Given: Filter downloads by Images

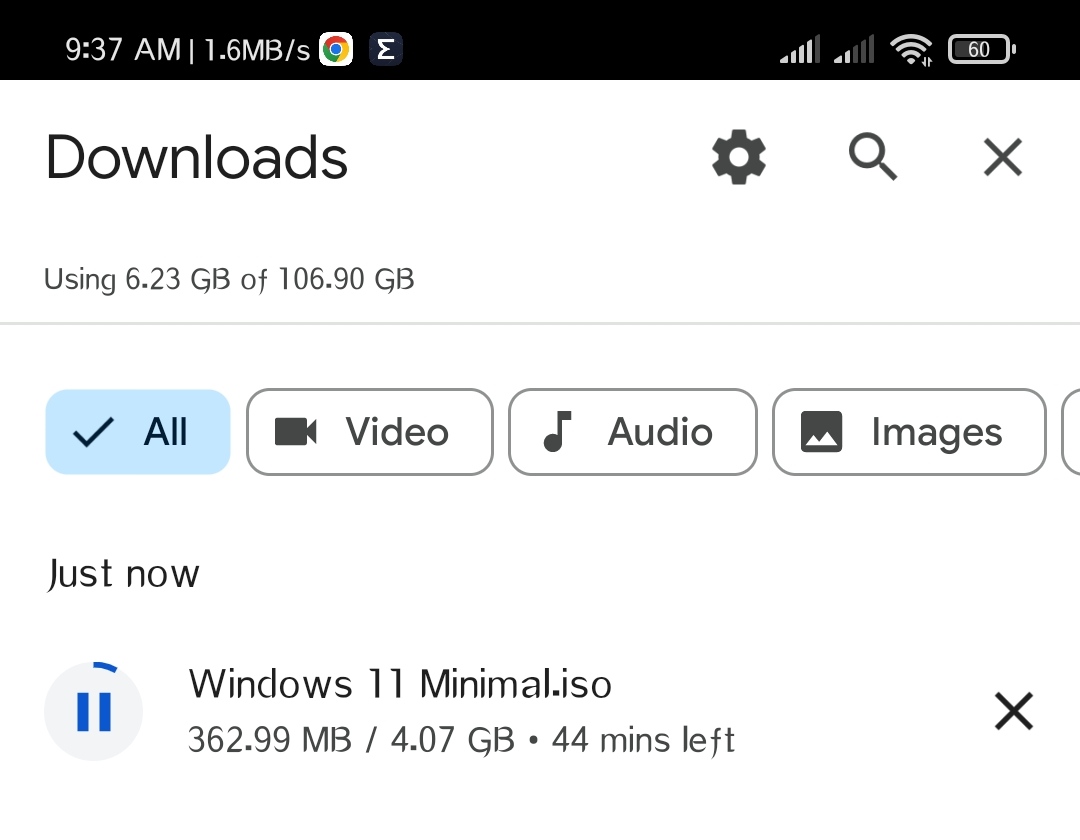Looking at the screenshot, I should click(x=909, y=432).
